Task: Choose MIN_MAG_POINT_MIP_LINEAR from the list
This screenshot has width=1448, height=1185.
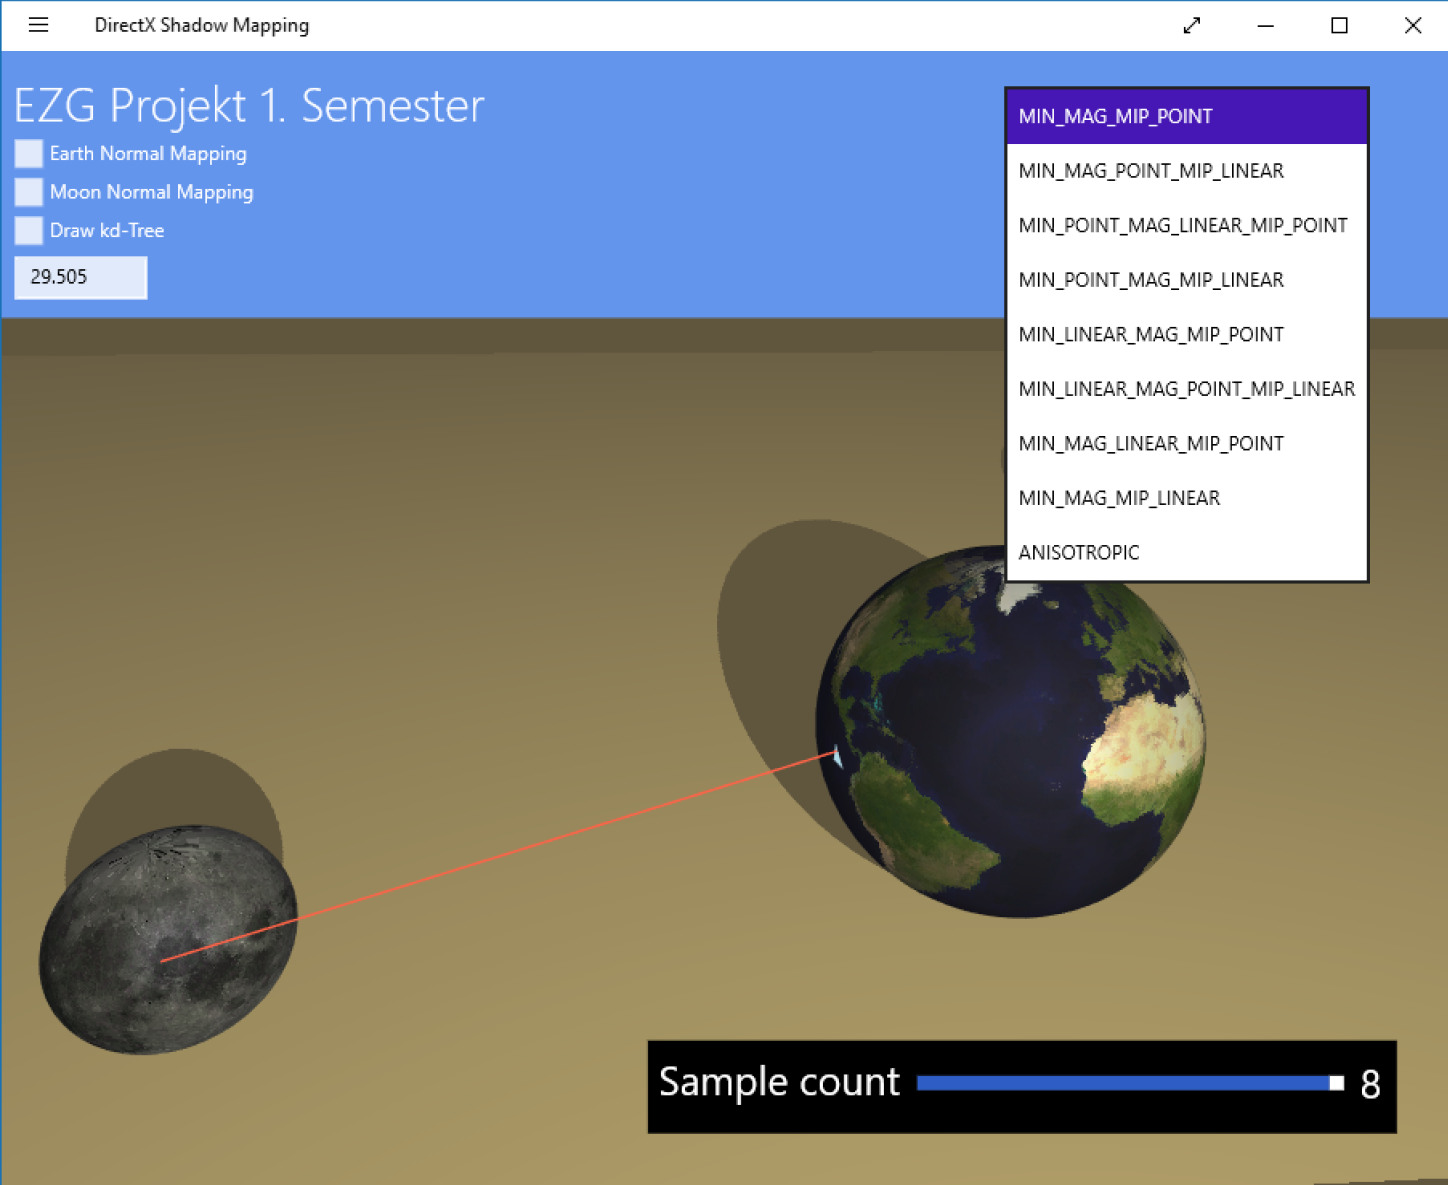Action: 1186,171
